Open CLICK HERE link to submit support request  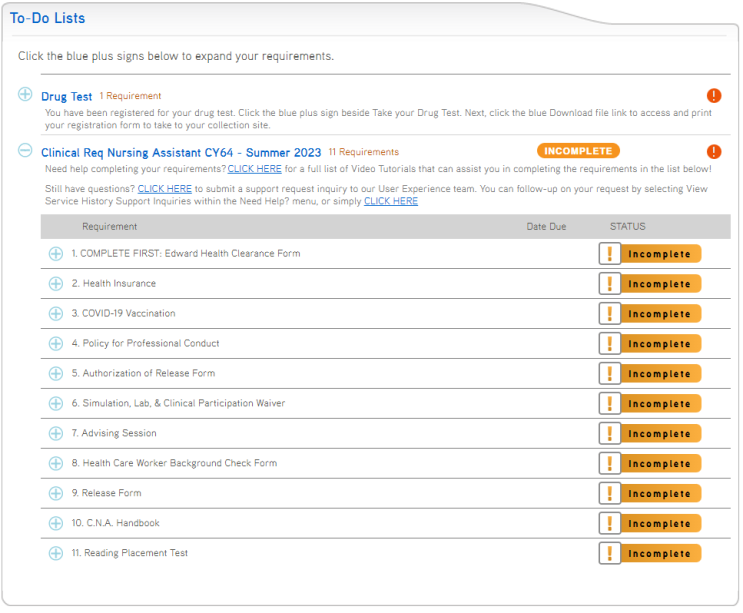coord(164,189)
